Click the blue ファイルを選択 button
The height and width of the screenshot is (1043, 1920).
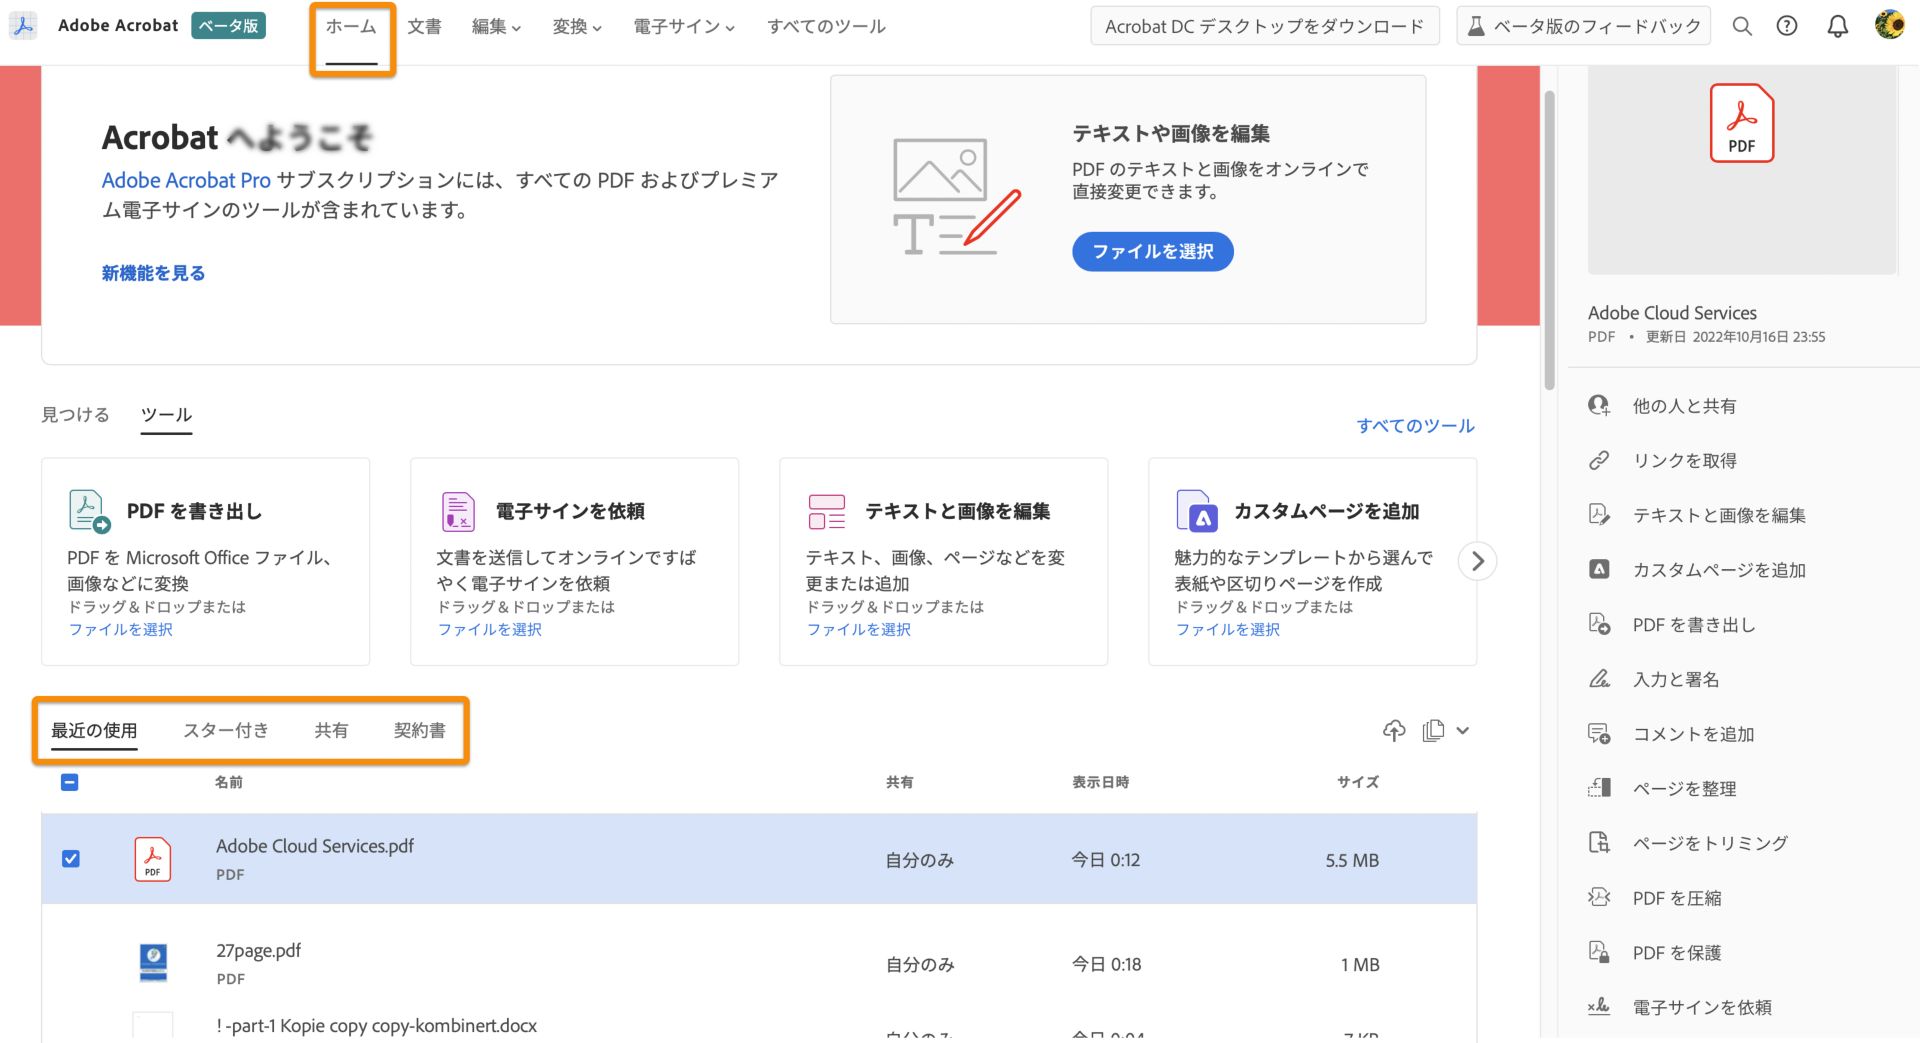[1152, 251]
